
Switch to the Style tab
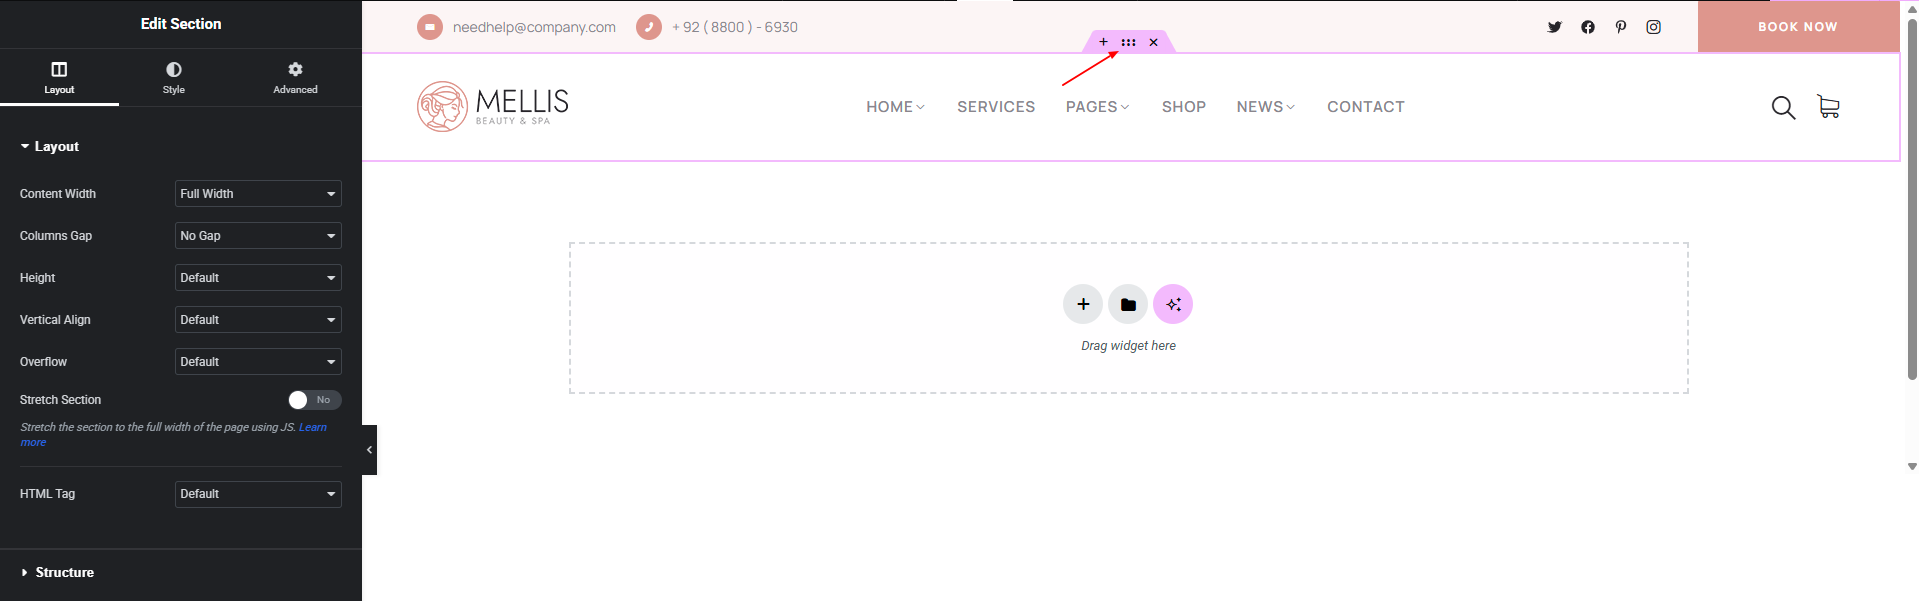click(x=174, y=78)
